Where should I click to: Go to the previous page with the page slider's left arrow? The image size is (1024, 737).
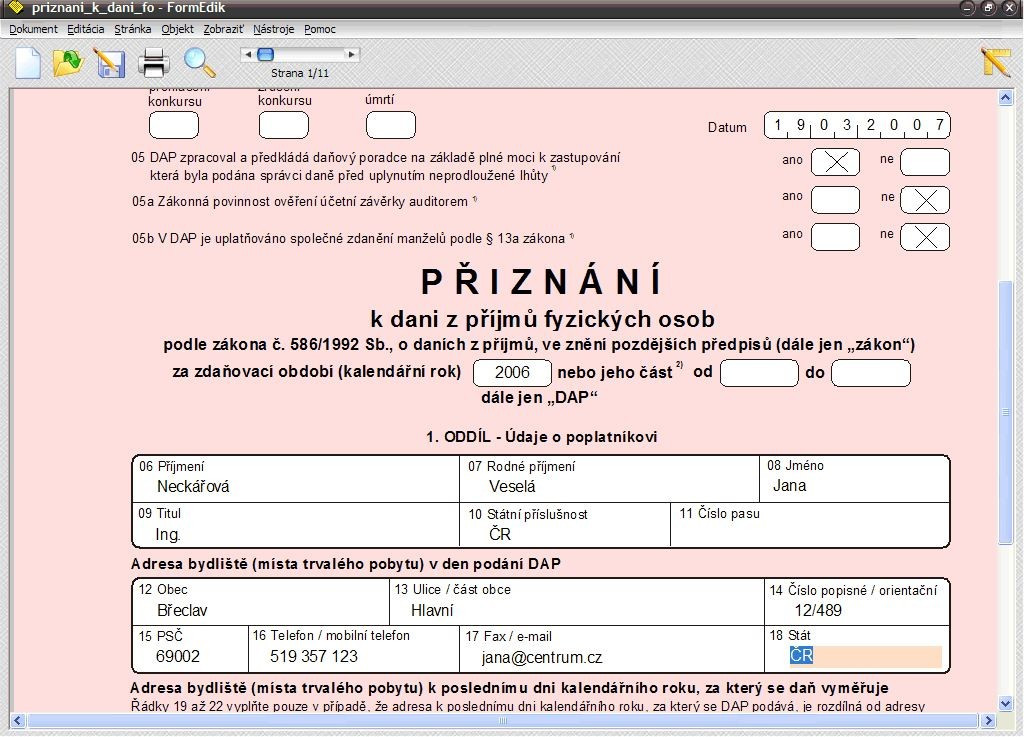(x=248, y=55)
